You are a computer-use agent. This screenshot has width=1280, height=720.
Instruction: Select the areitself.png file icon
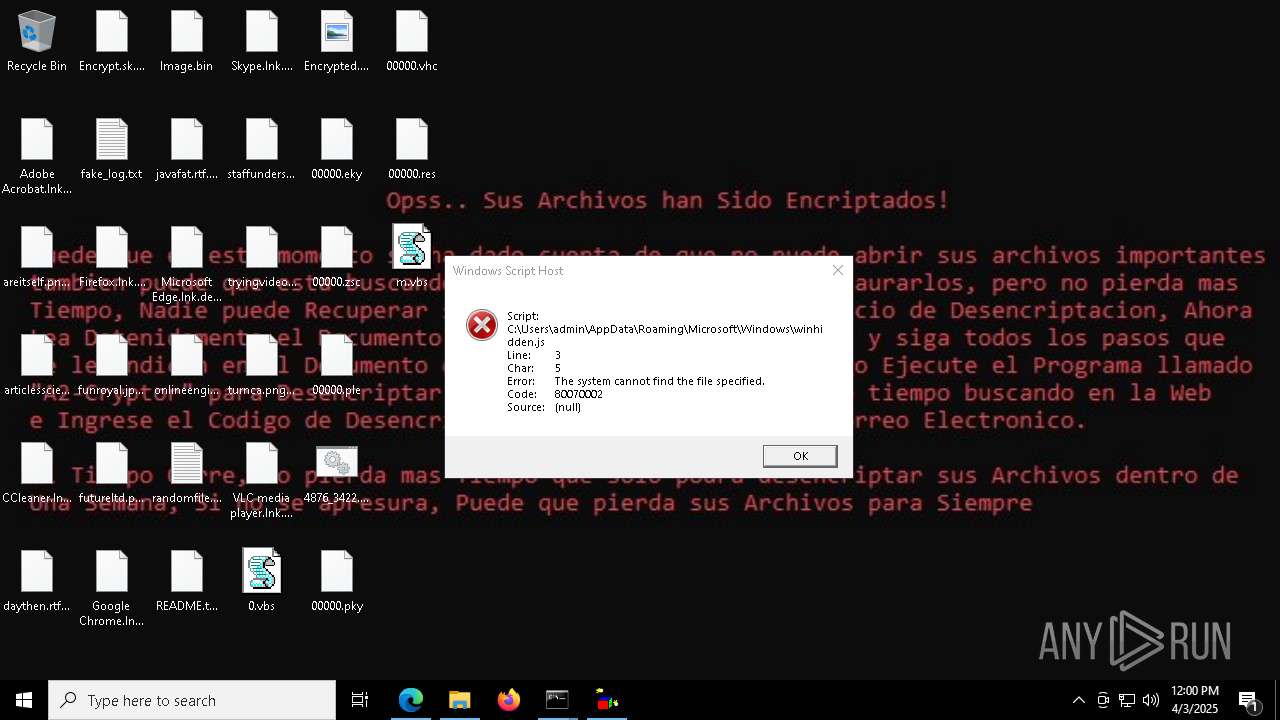point(37,258)
